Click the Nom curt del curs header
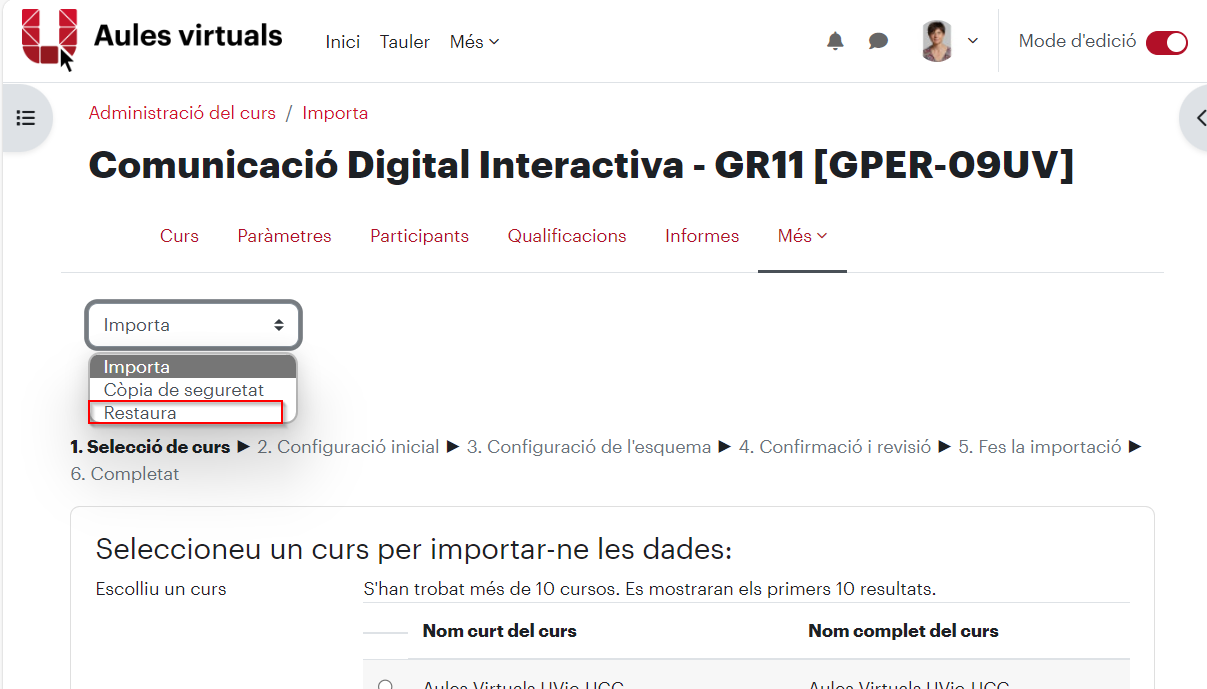This screenshot has width=1207, height=689. click(500, 631)
